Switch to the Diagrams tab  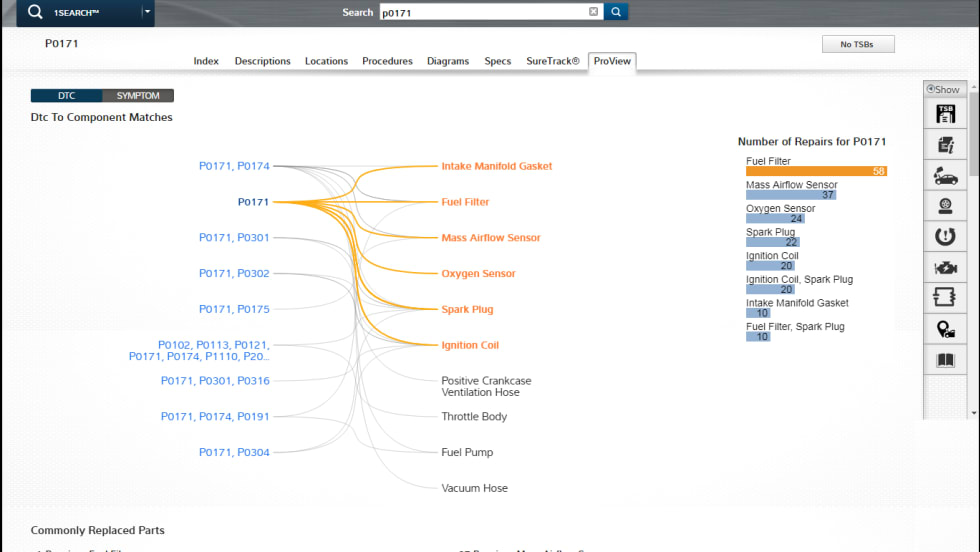tap(448, 61)
